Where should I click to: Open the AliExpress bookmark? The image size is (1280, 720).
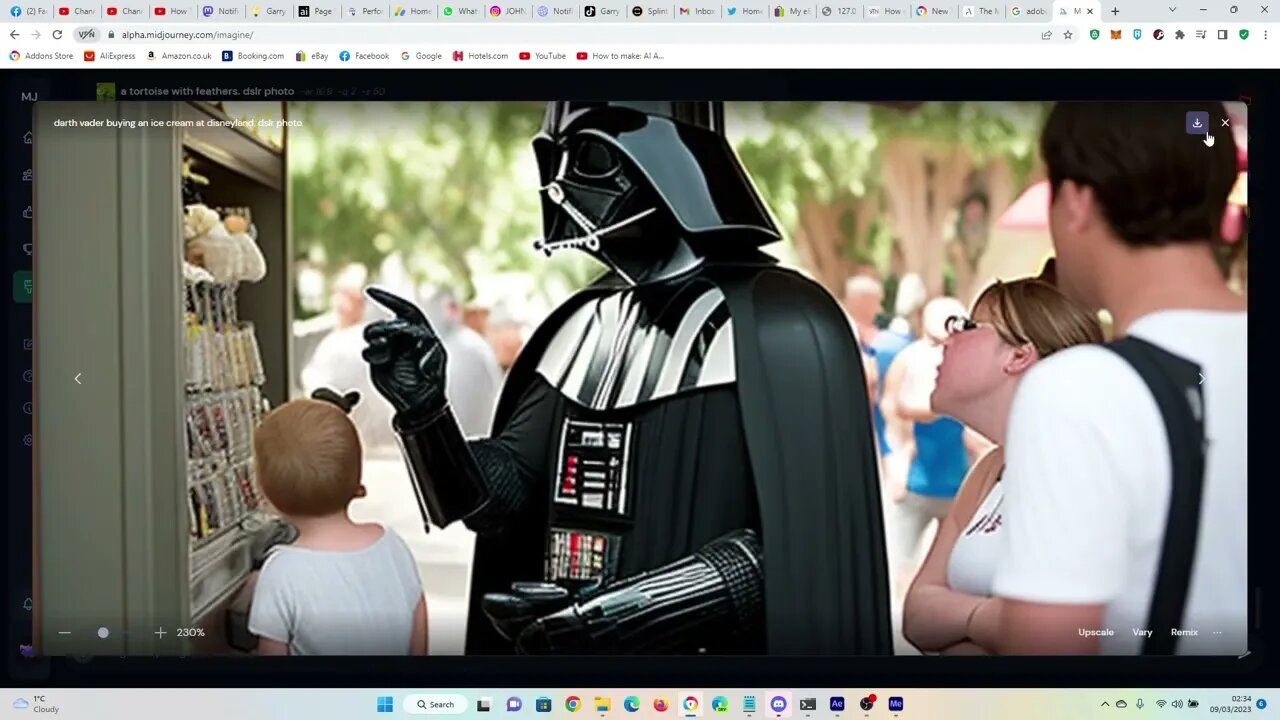coord(110,56)
